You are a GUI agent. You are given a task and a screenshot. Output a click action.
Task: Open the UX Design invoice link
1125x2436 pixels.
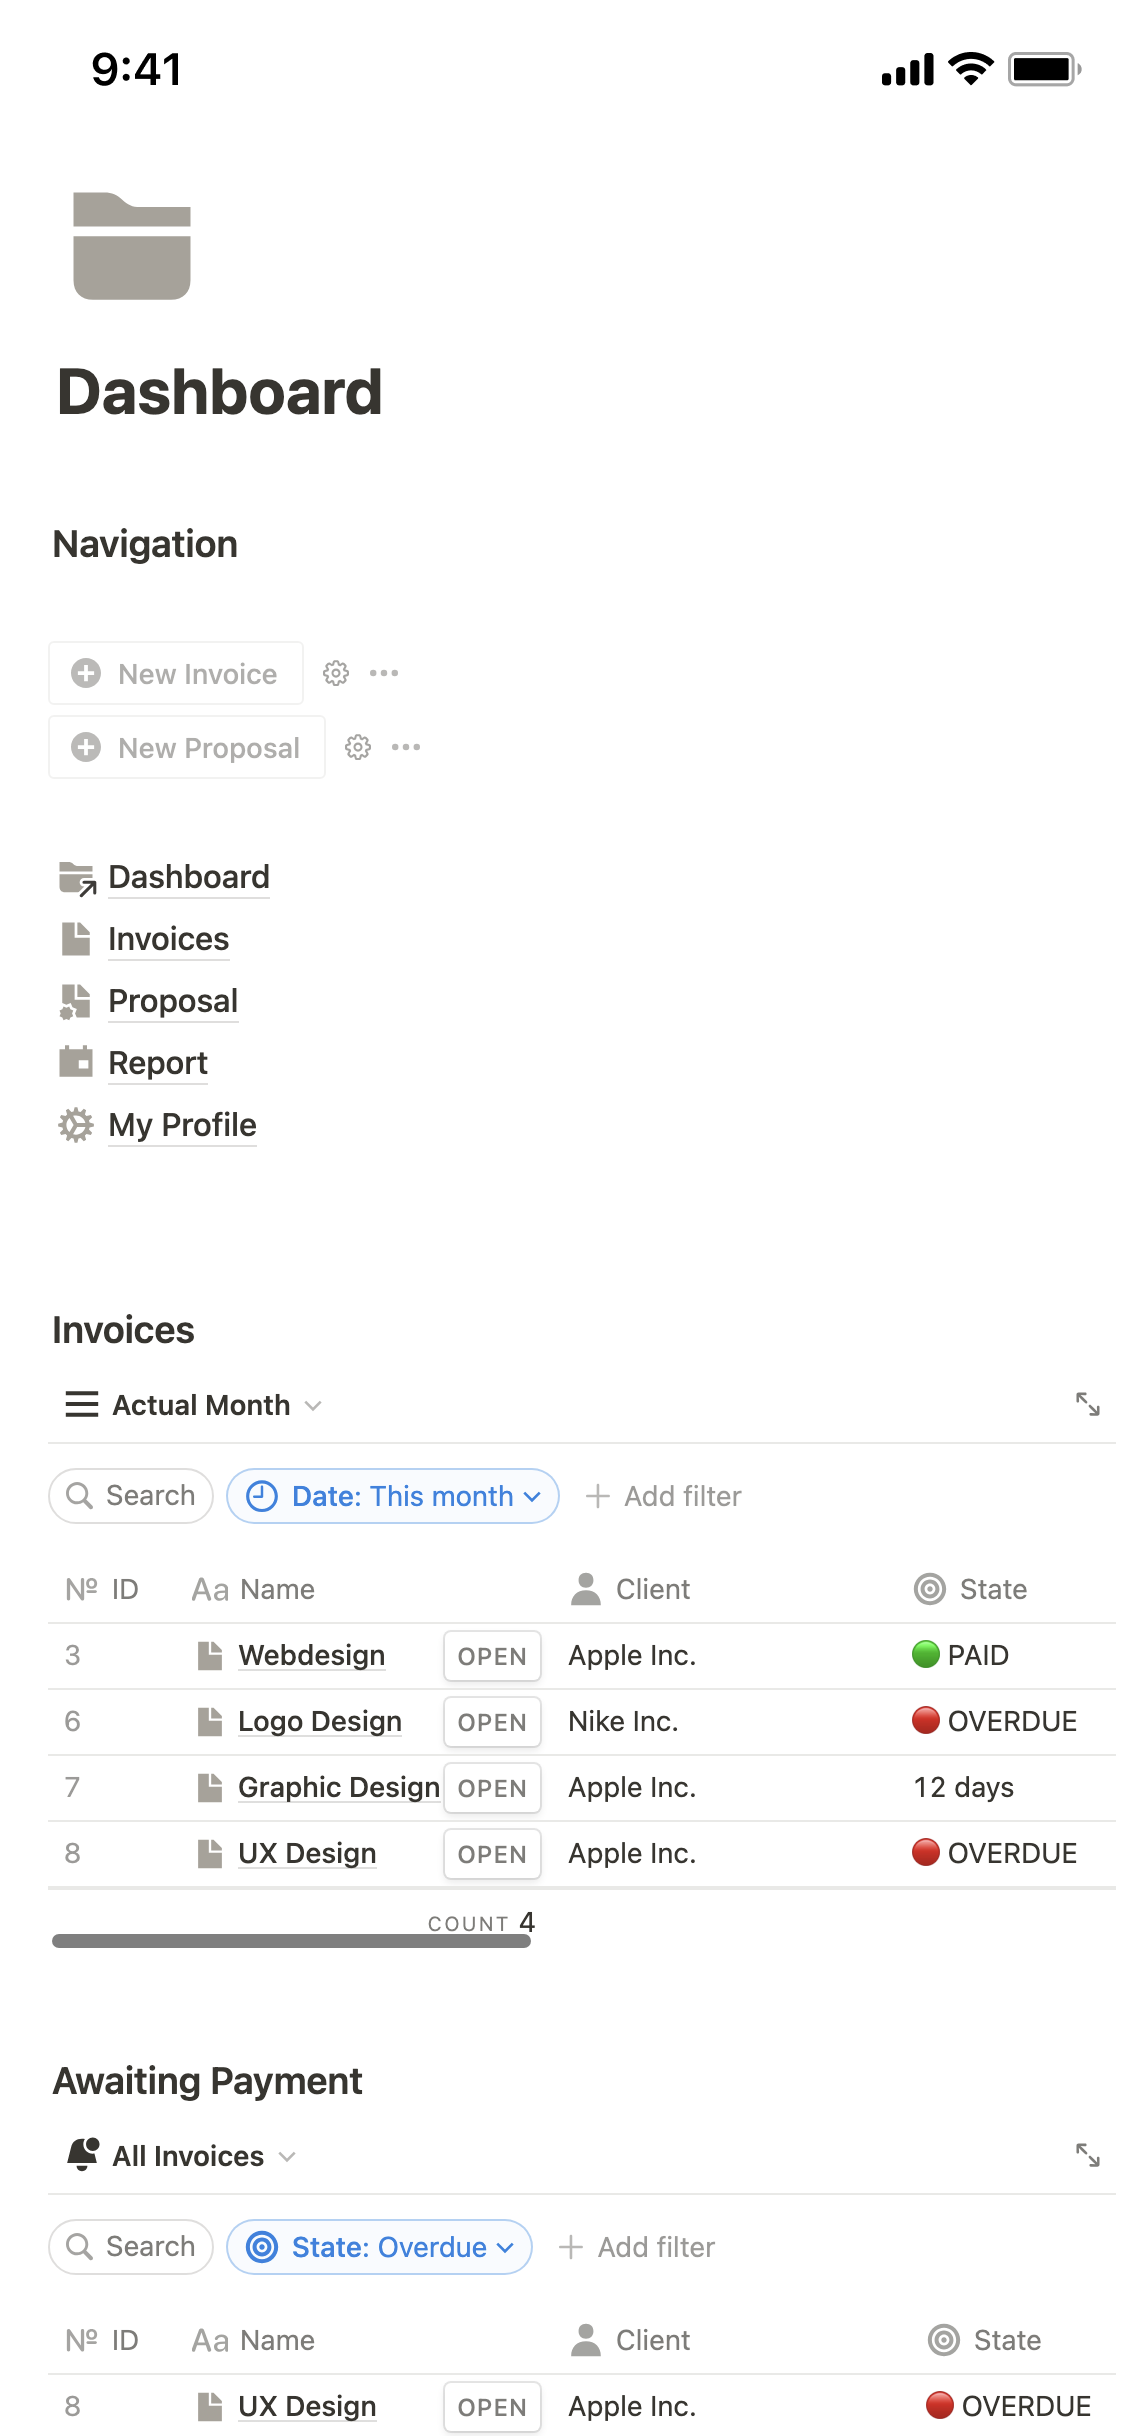(306, 1852)
